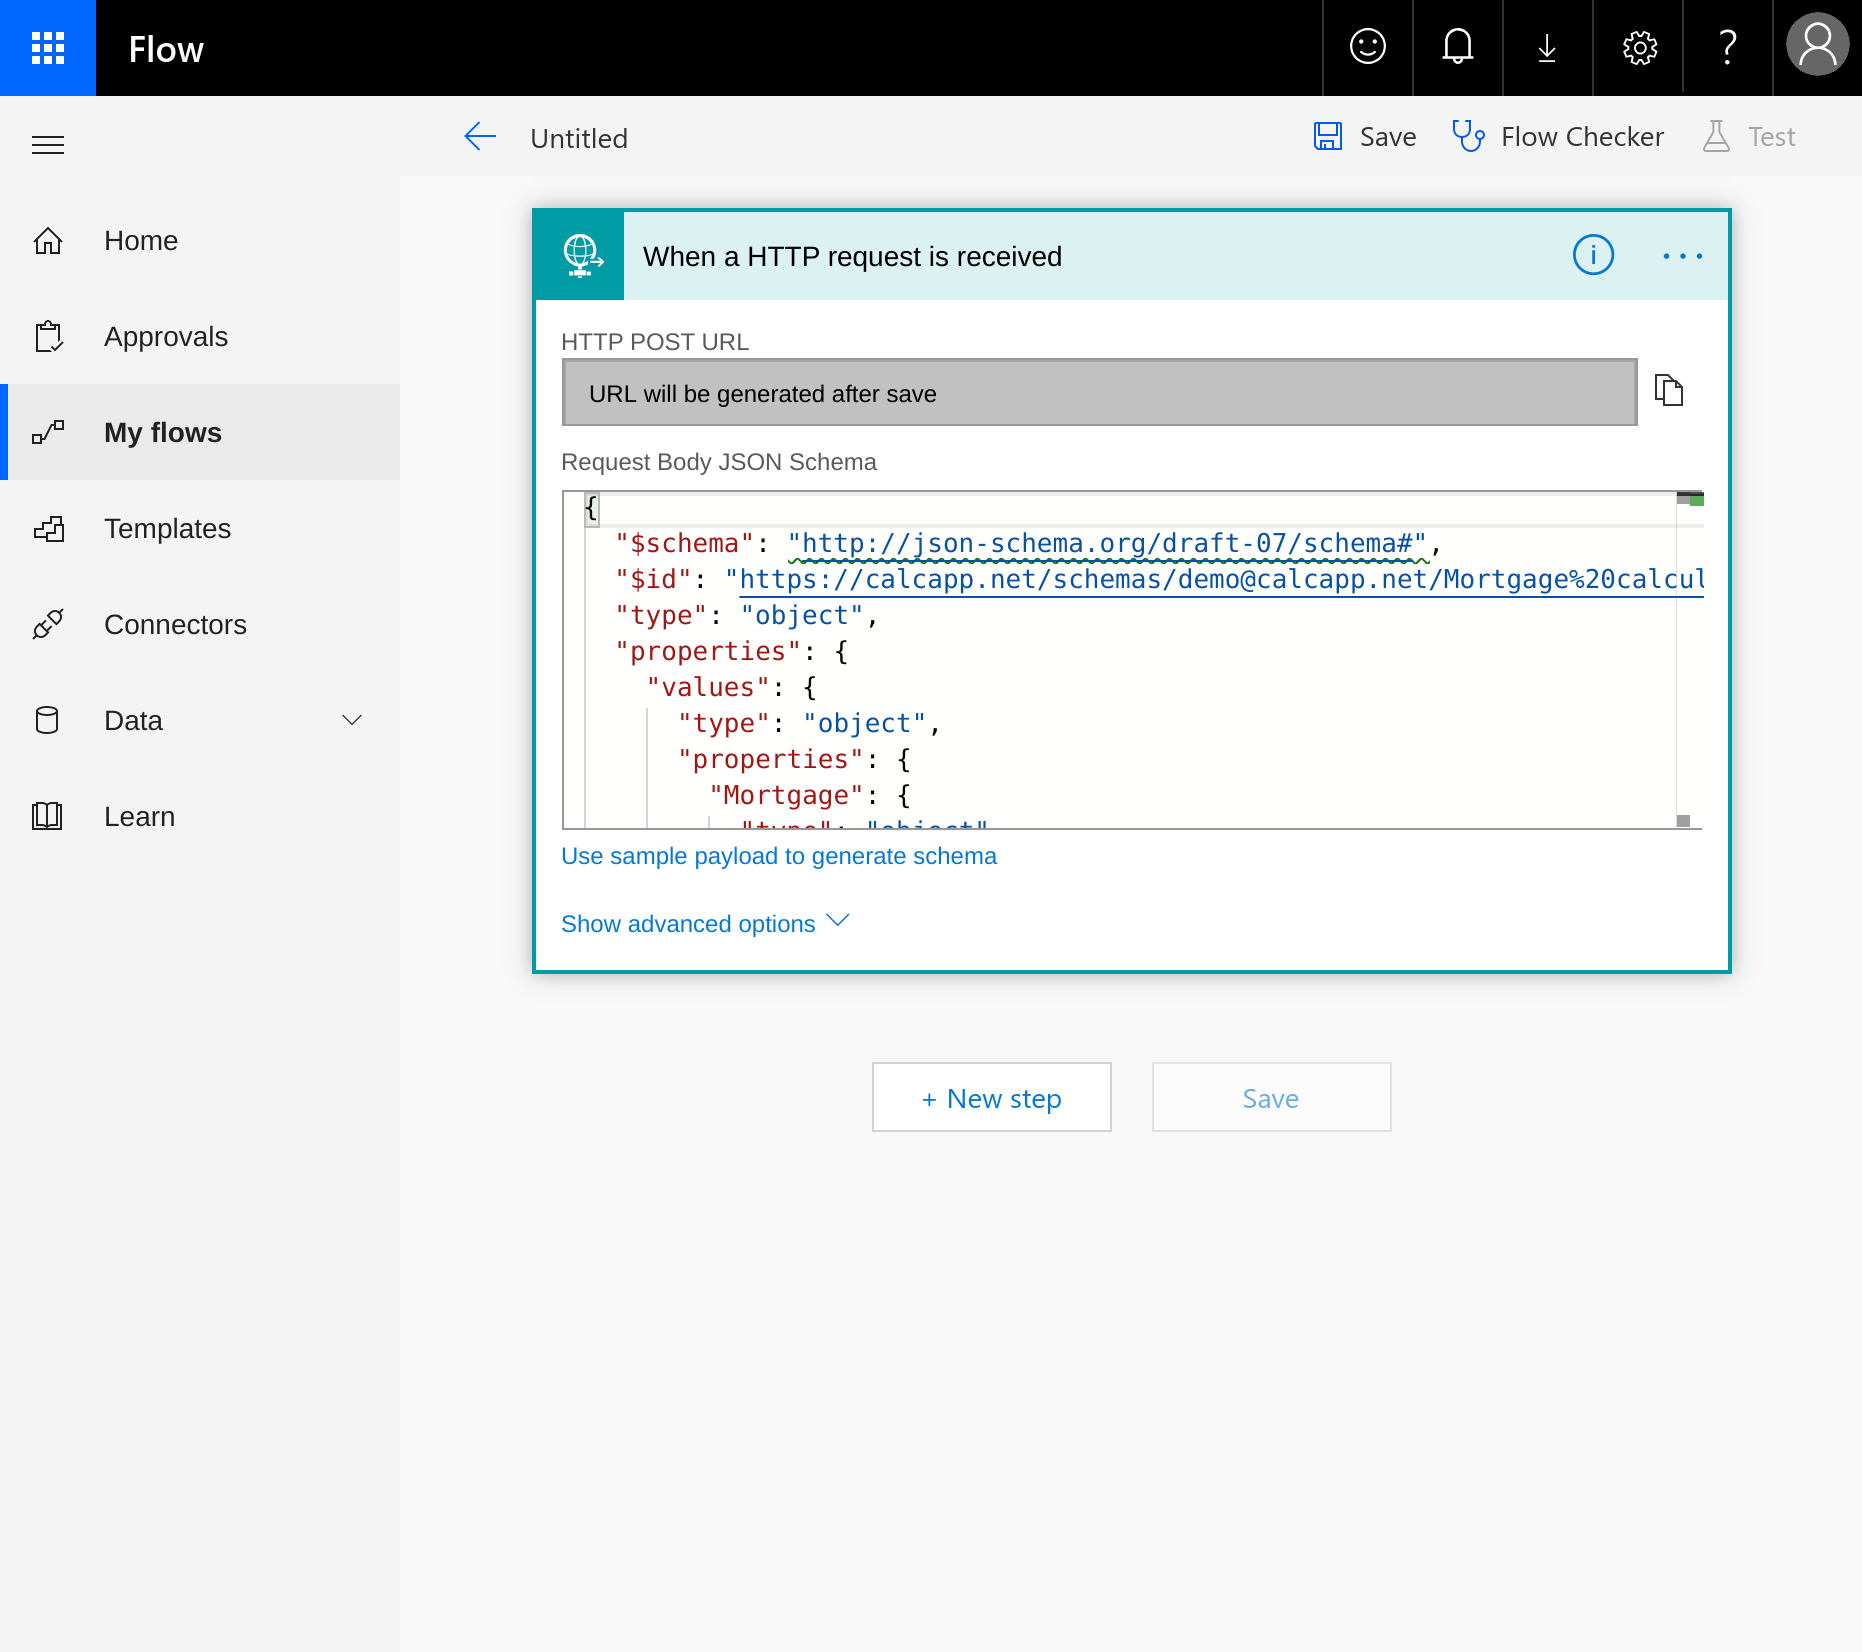Select the Data item in sidebar
This screenshot has height=1652, width=1862.
pos(200,720)
